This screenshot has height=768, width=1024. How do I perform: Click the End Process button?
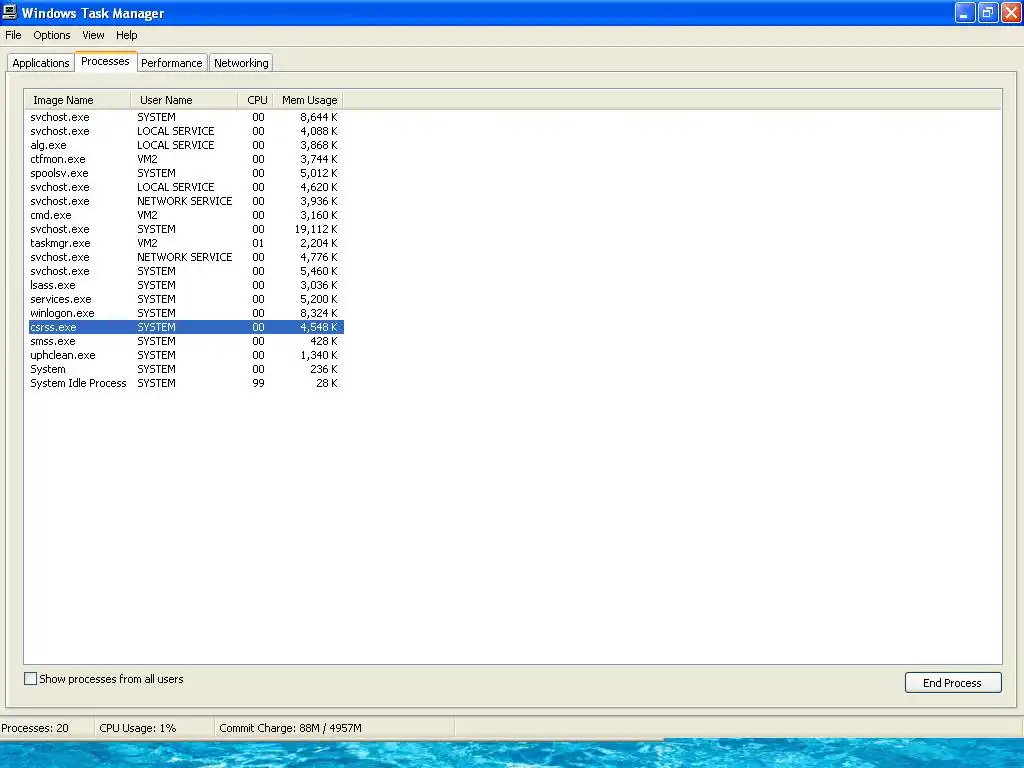[x=953, y=682]
